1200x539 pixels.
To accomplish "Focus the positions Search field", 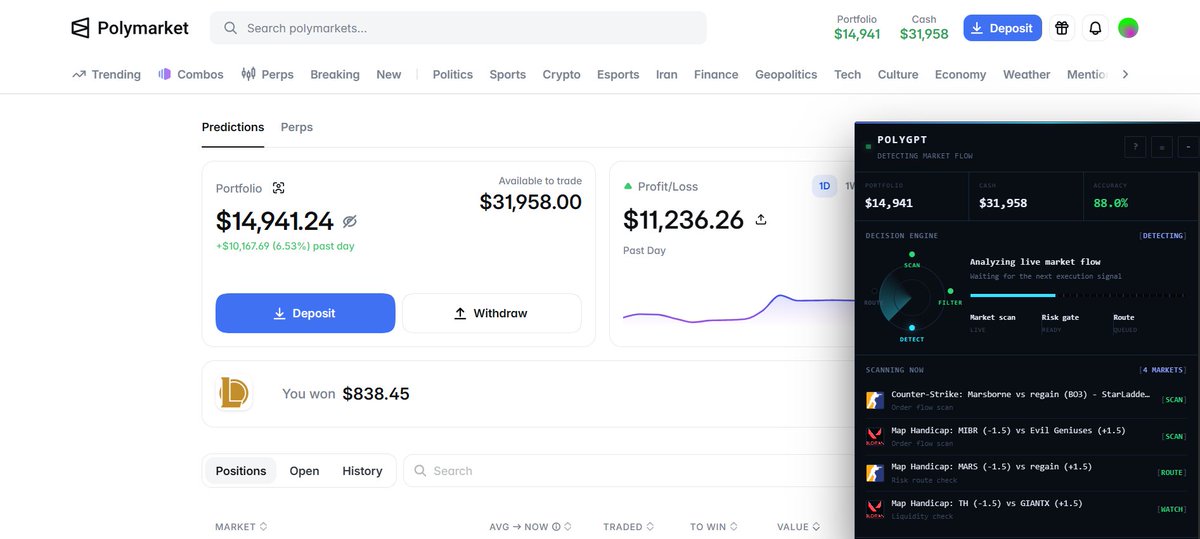I will (628, 471).
